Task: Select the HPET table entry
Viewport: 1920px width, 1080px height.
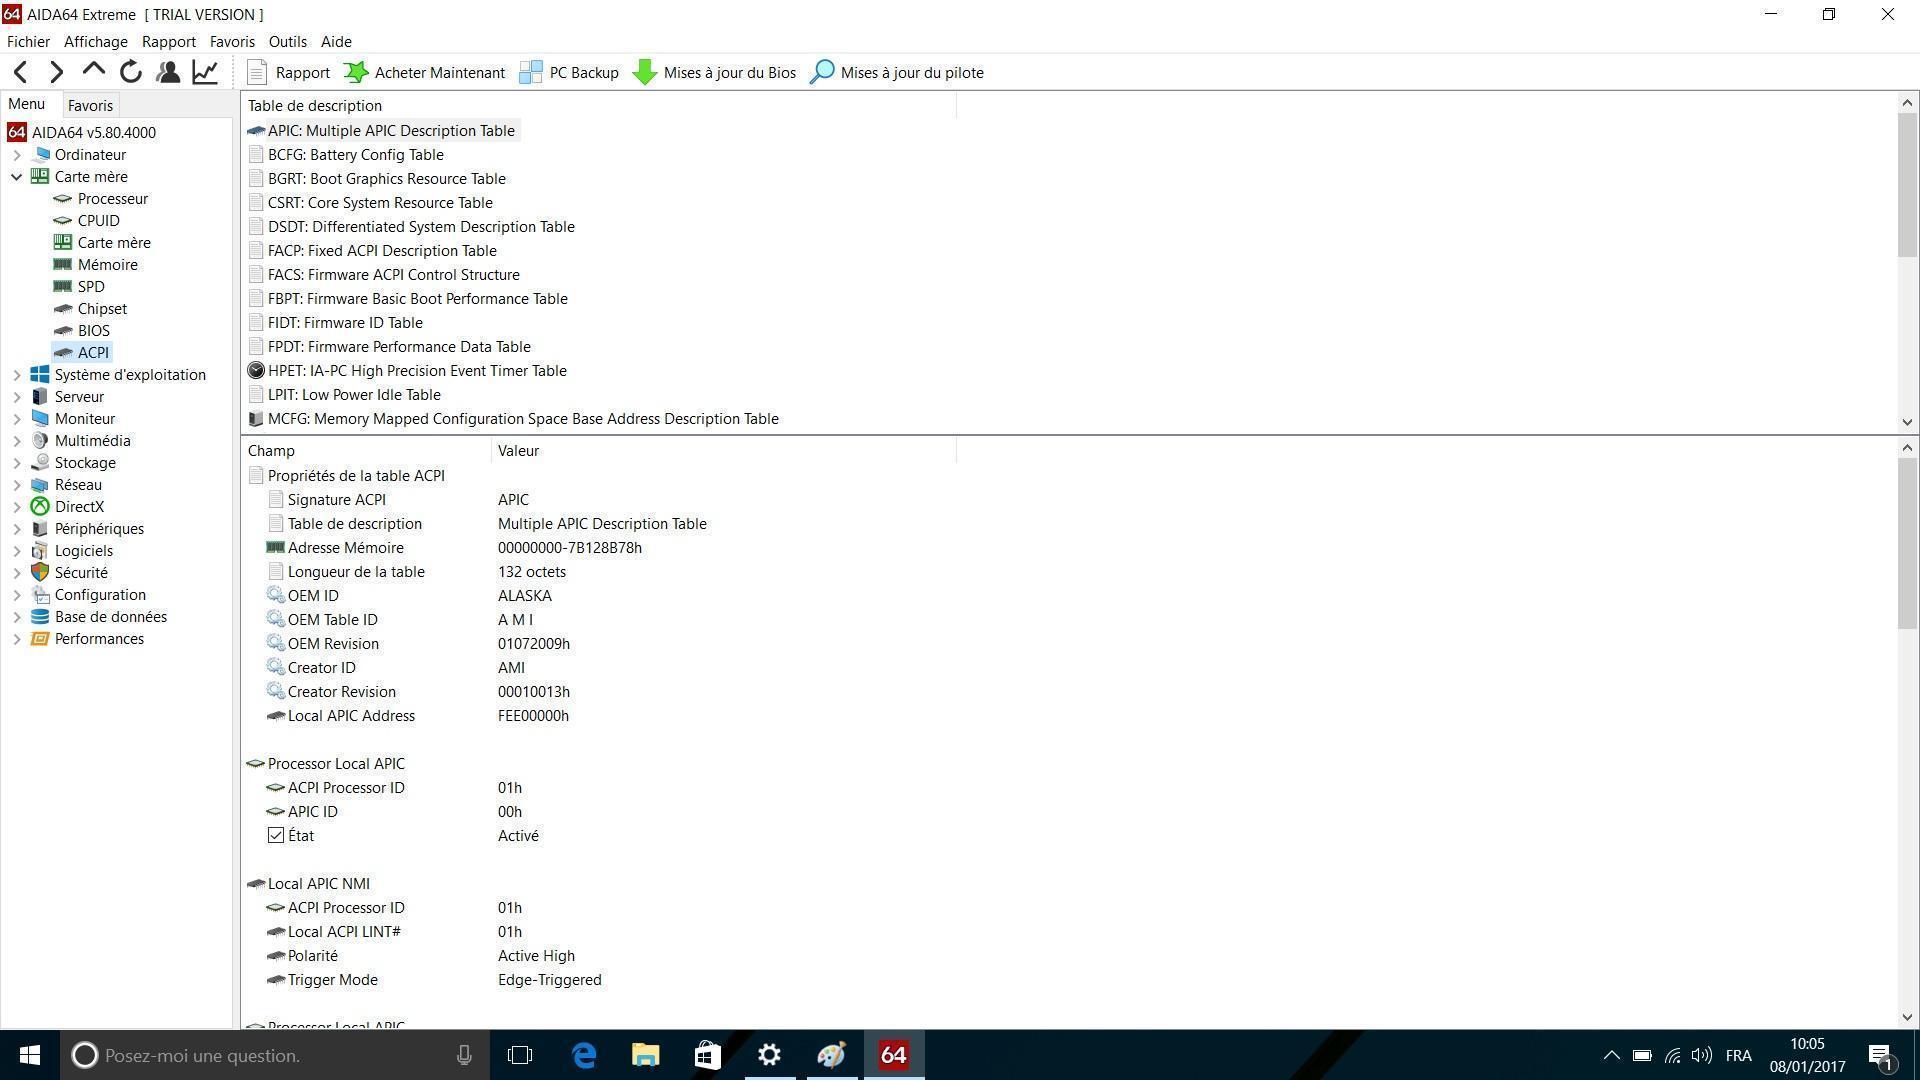Action: click(416, 371)
